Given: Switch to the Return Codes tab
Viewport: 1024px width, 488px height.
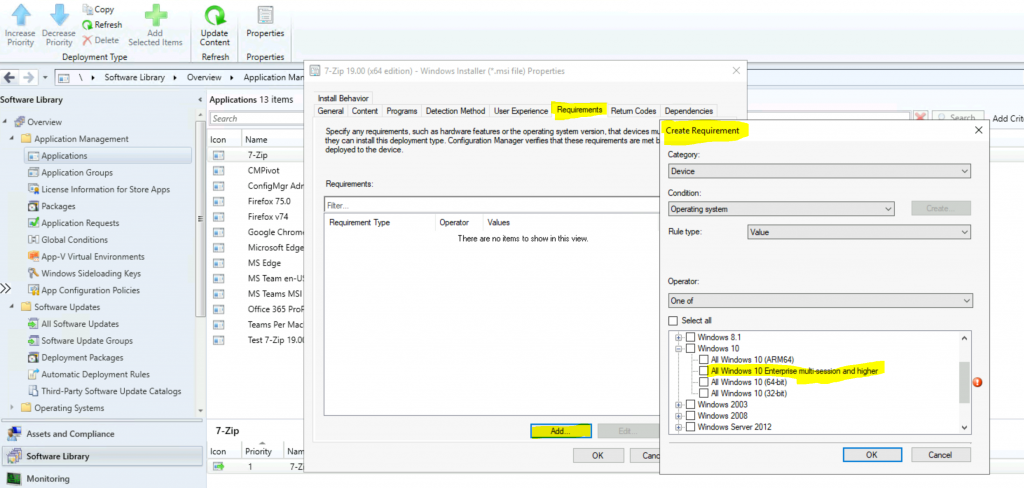Looking at the screenshot, I should click(x=633, y=111).
